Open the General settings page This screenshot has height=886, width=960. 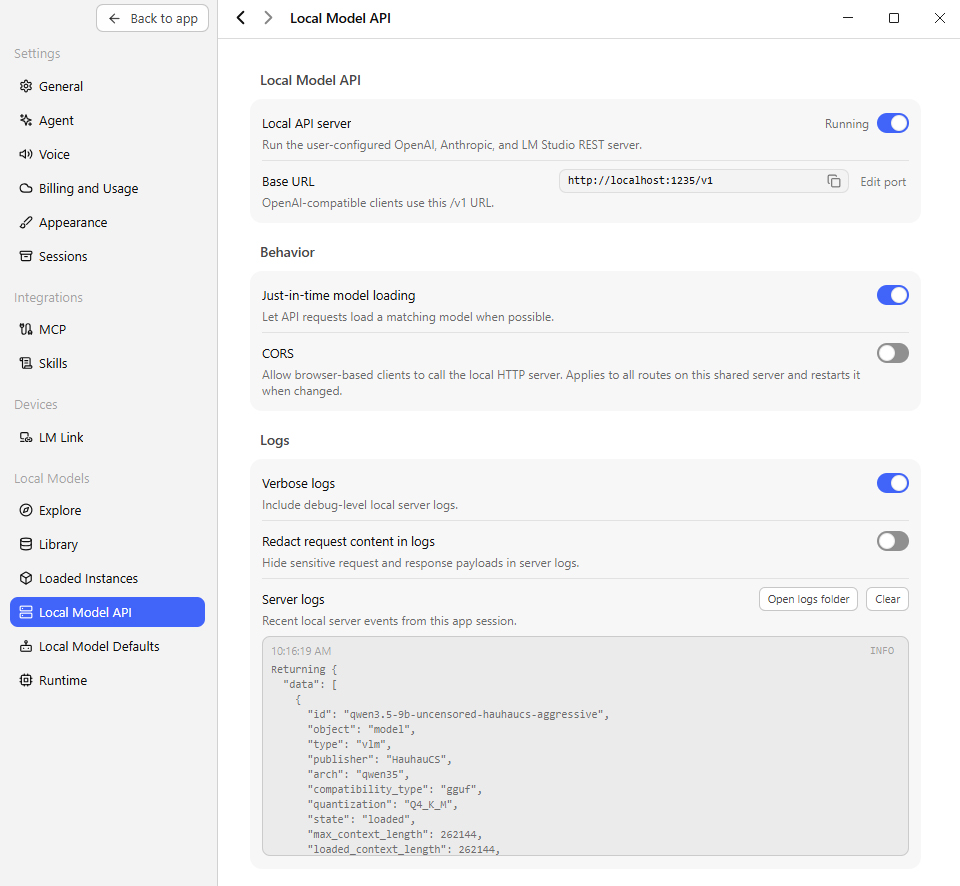pyautogui.click(x=107, y=86)
